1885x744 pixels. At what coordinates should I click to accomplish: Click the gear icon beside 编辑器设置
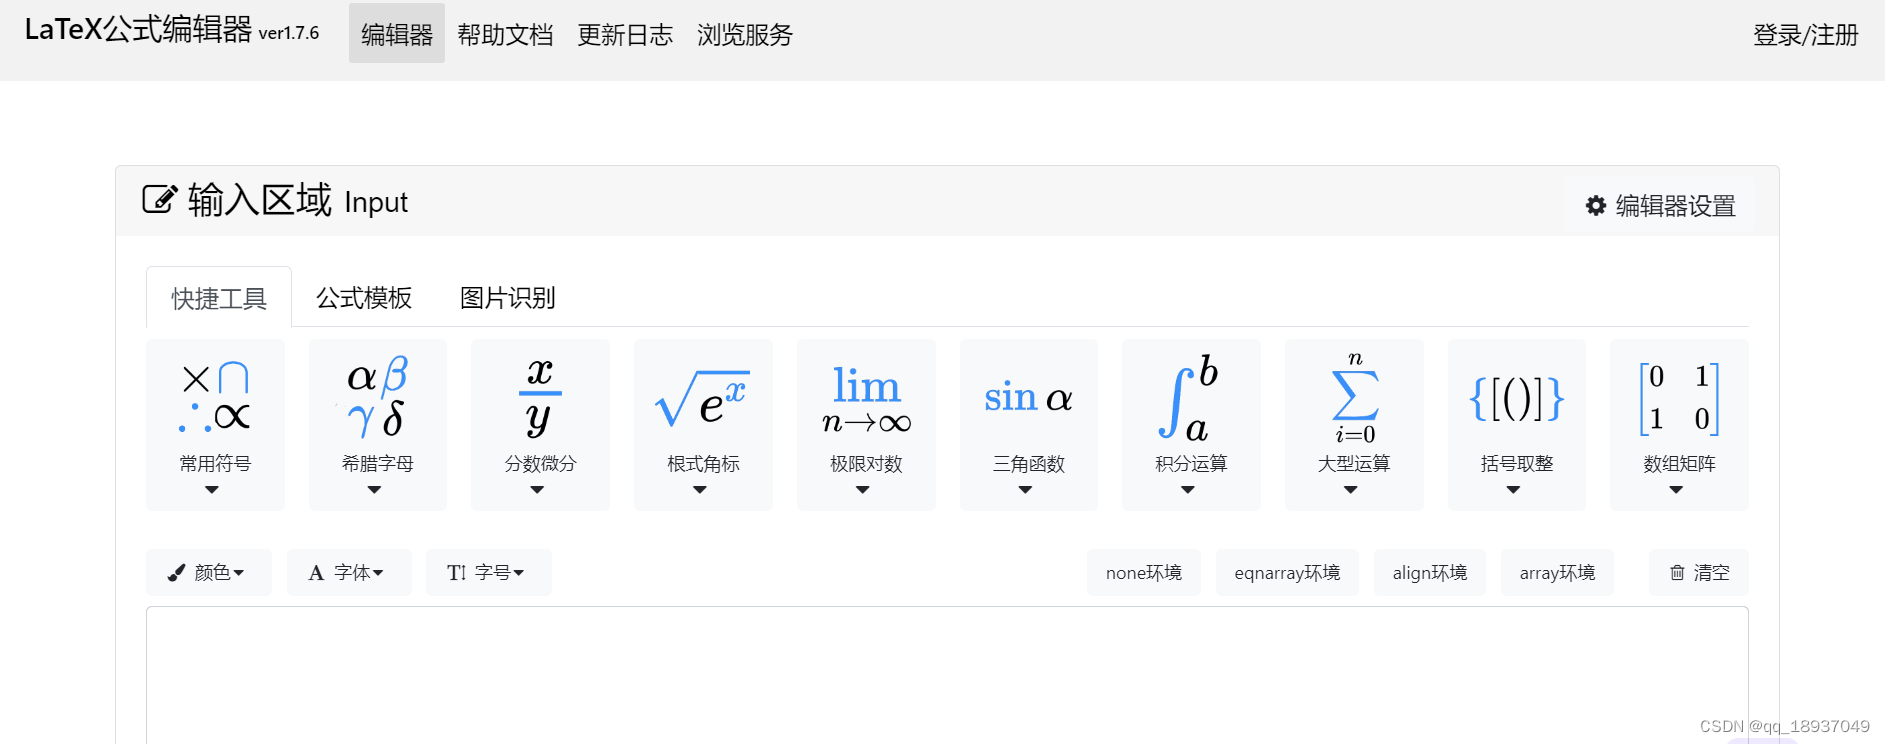tap(1596, 206)
